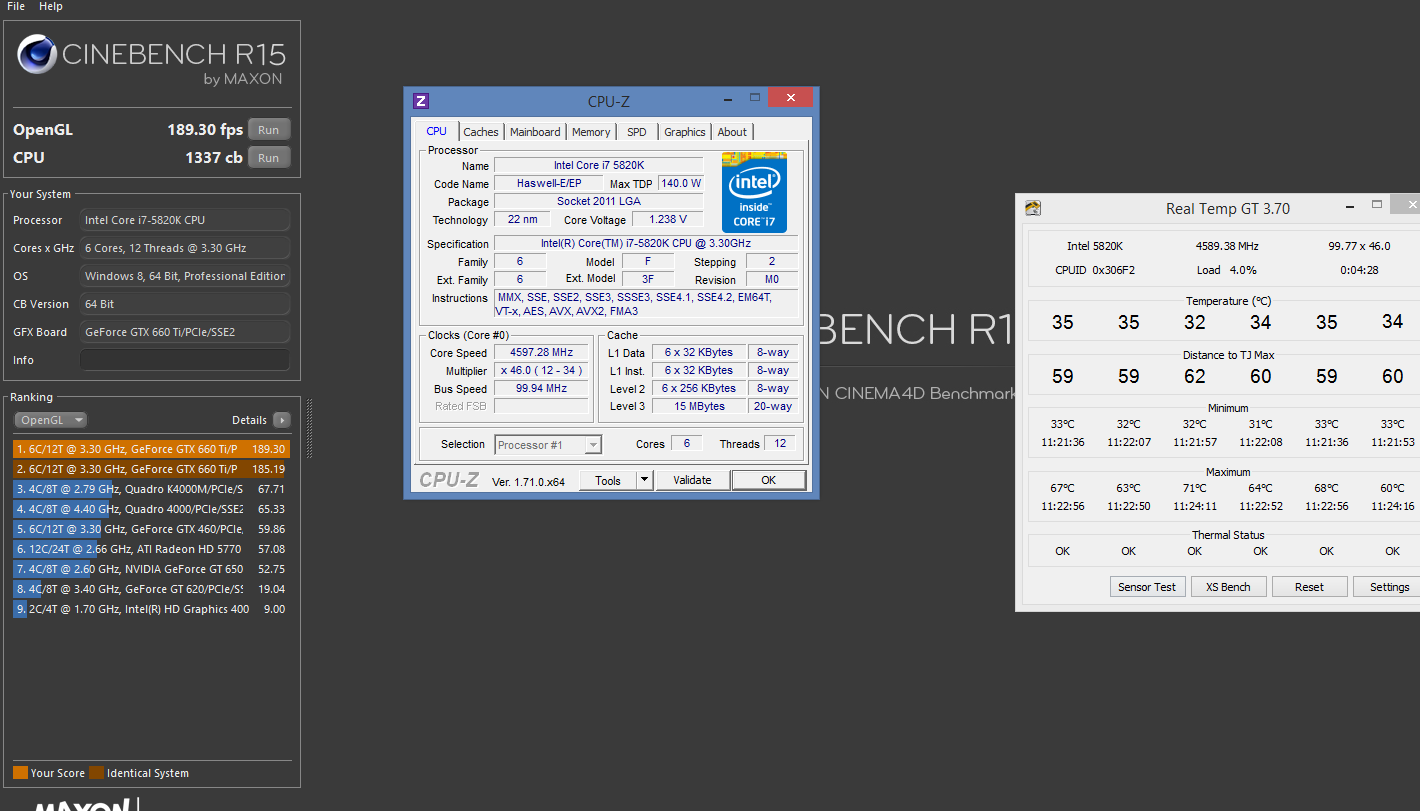Switch to the Mainboard tab in CPU-Z

(x=535, y=132)
